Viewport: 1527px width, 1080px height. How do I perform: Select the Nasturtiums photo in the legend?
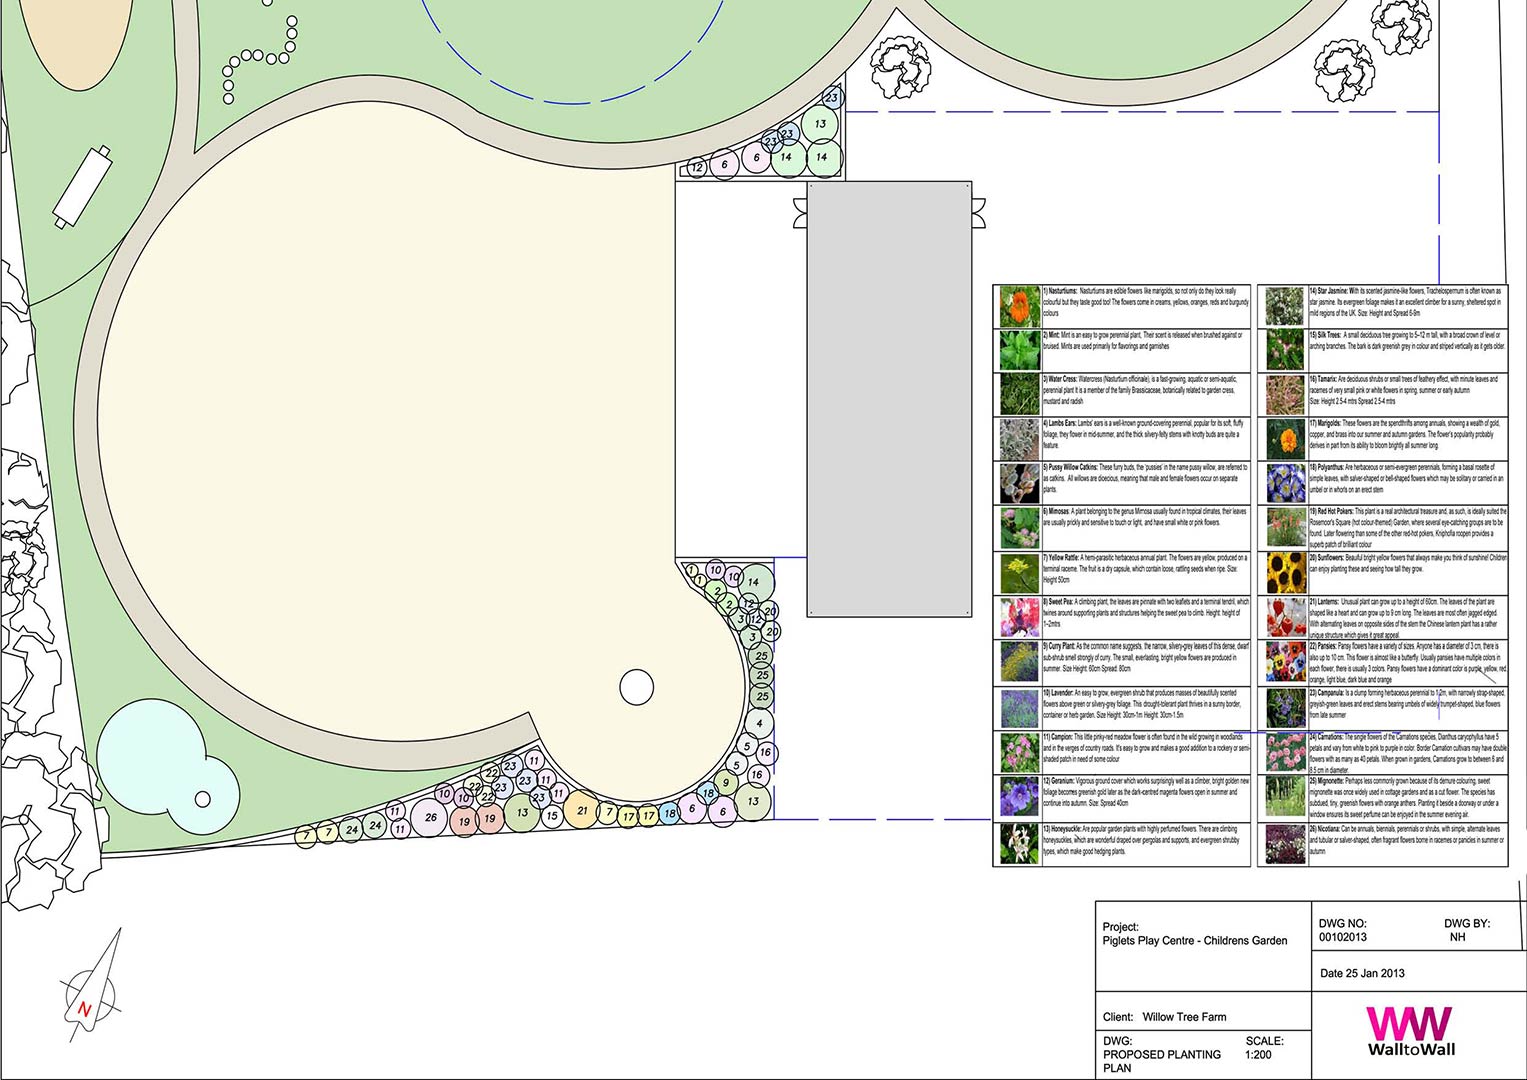1019,307
